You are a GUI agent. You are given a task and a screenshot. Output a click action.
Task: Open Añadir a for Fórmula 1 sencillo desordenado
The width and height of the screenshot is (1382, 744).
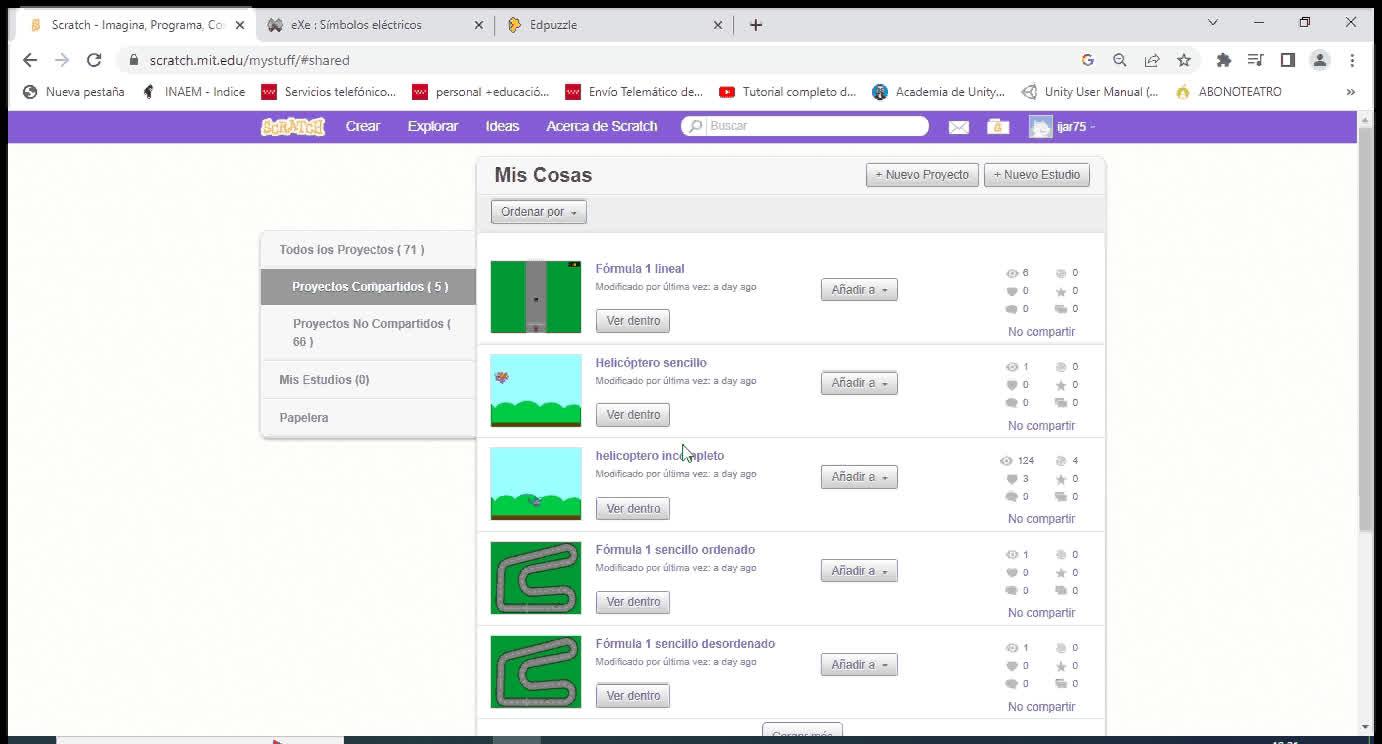click(859, 665)
